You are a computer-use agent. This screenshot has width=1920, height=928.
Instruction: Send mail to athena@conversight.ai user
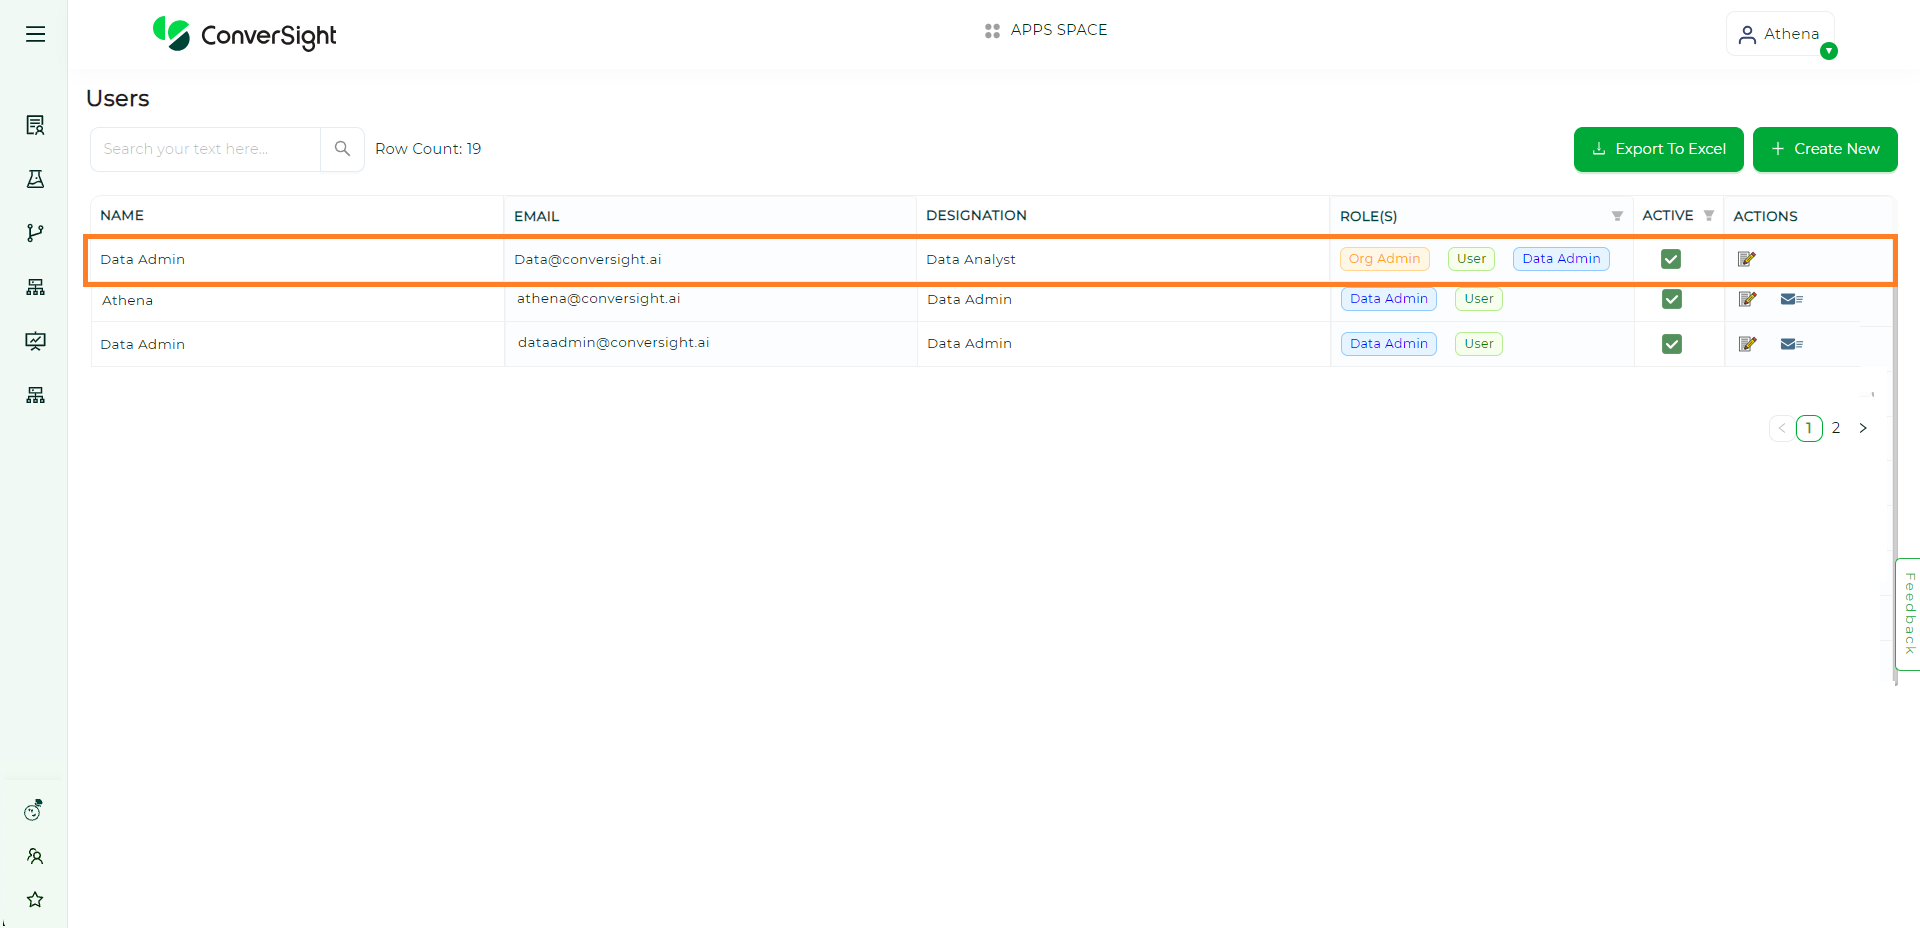1791,299
